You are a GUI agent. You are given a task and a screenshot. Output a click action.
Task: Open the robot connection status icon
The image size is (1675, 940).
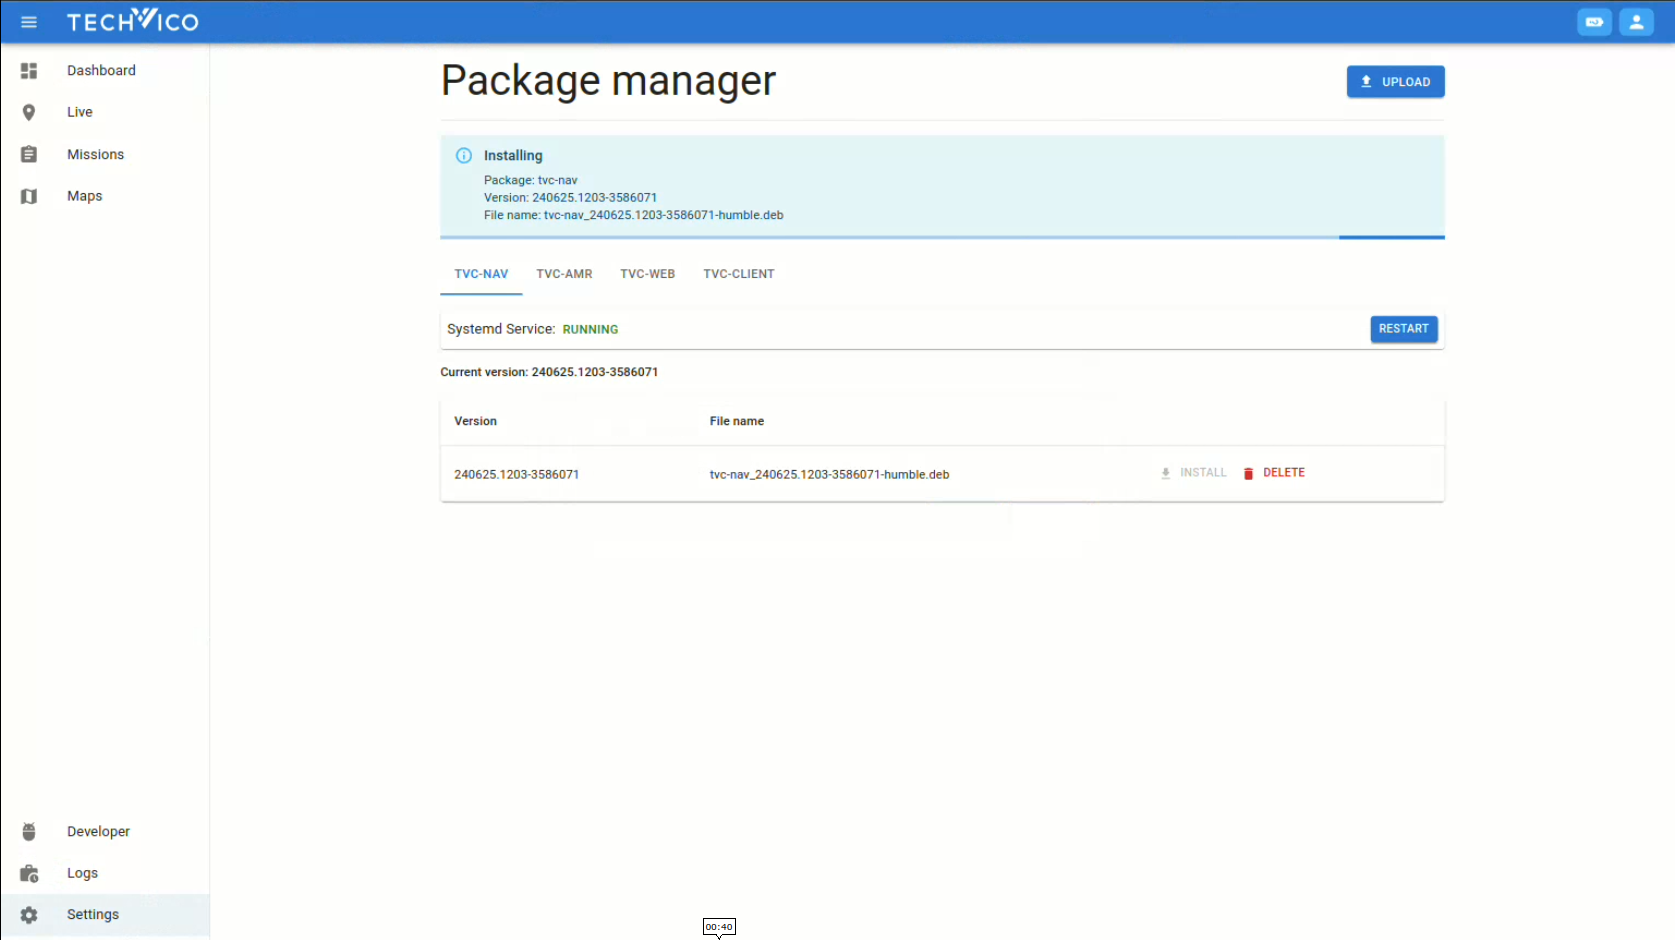coord(1594,22)
